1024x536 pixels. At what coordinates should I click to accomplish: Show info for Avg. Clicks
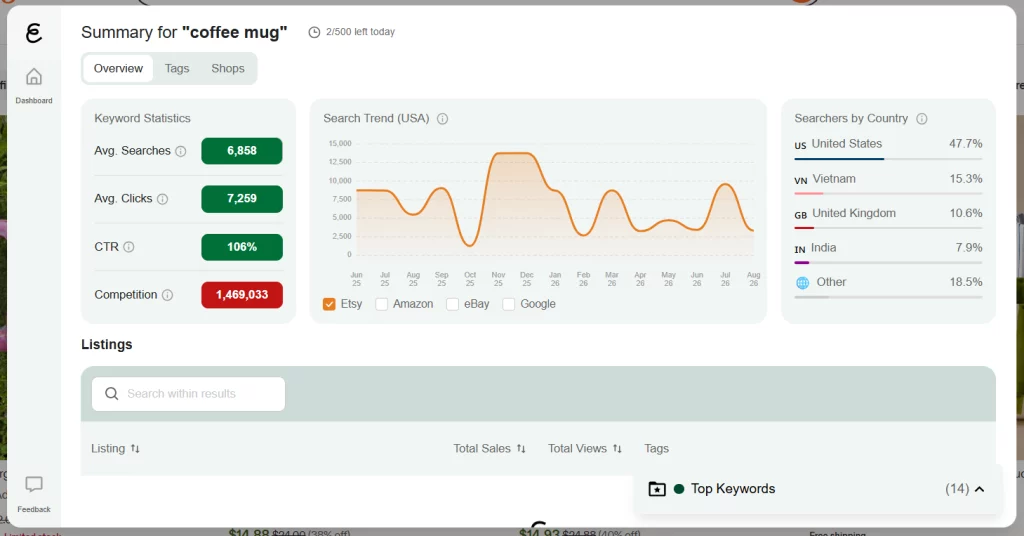[163, 199]
